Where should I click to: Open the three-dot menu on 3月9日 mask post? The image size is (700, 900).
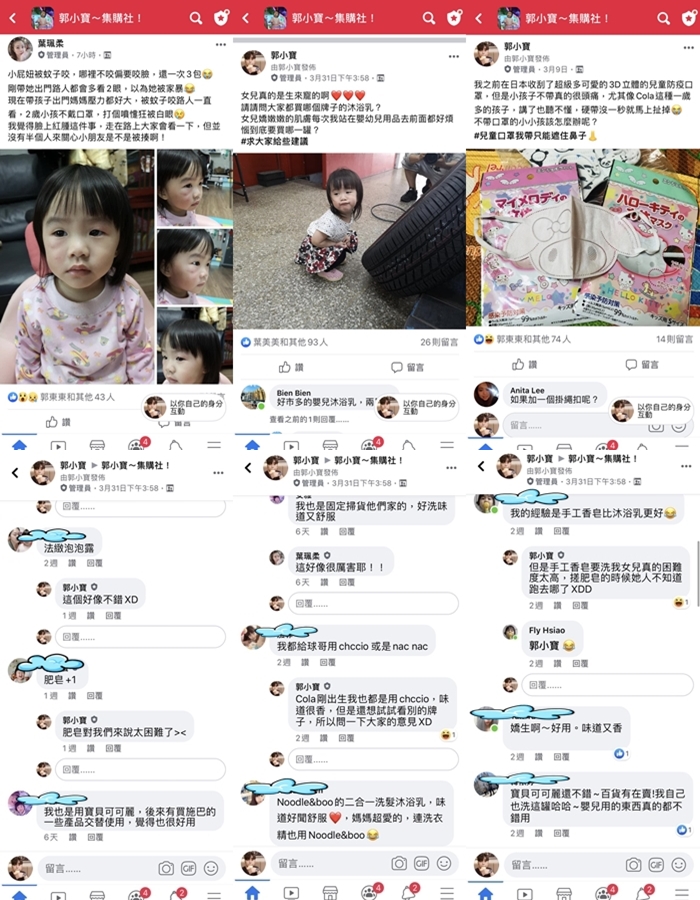pos(689,48)
